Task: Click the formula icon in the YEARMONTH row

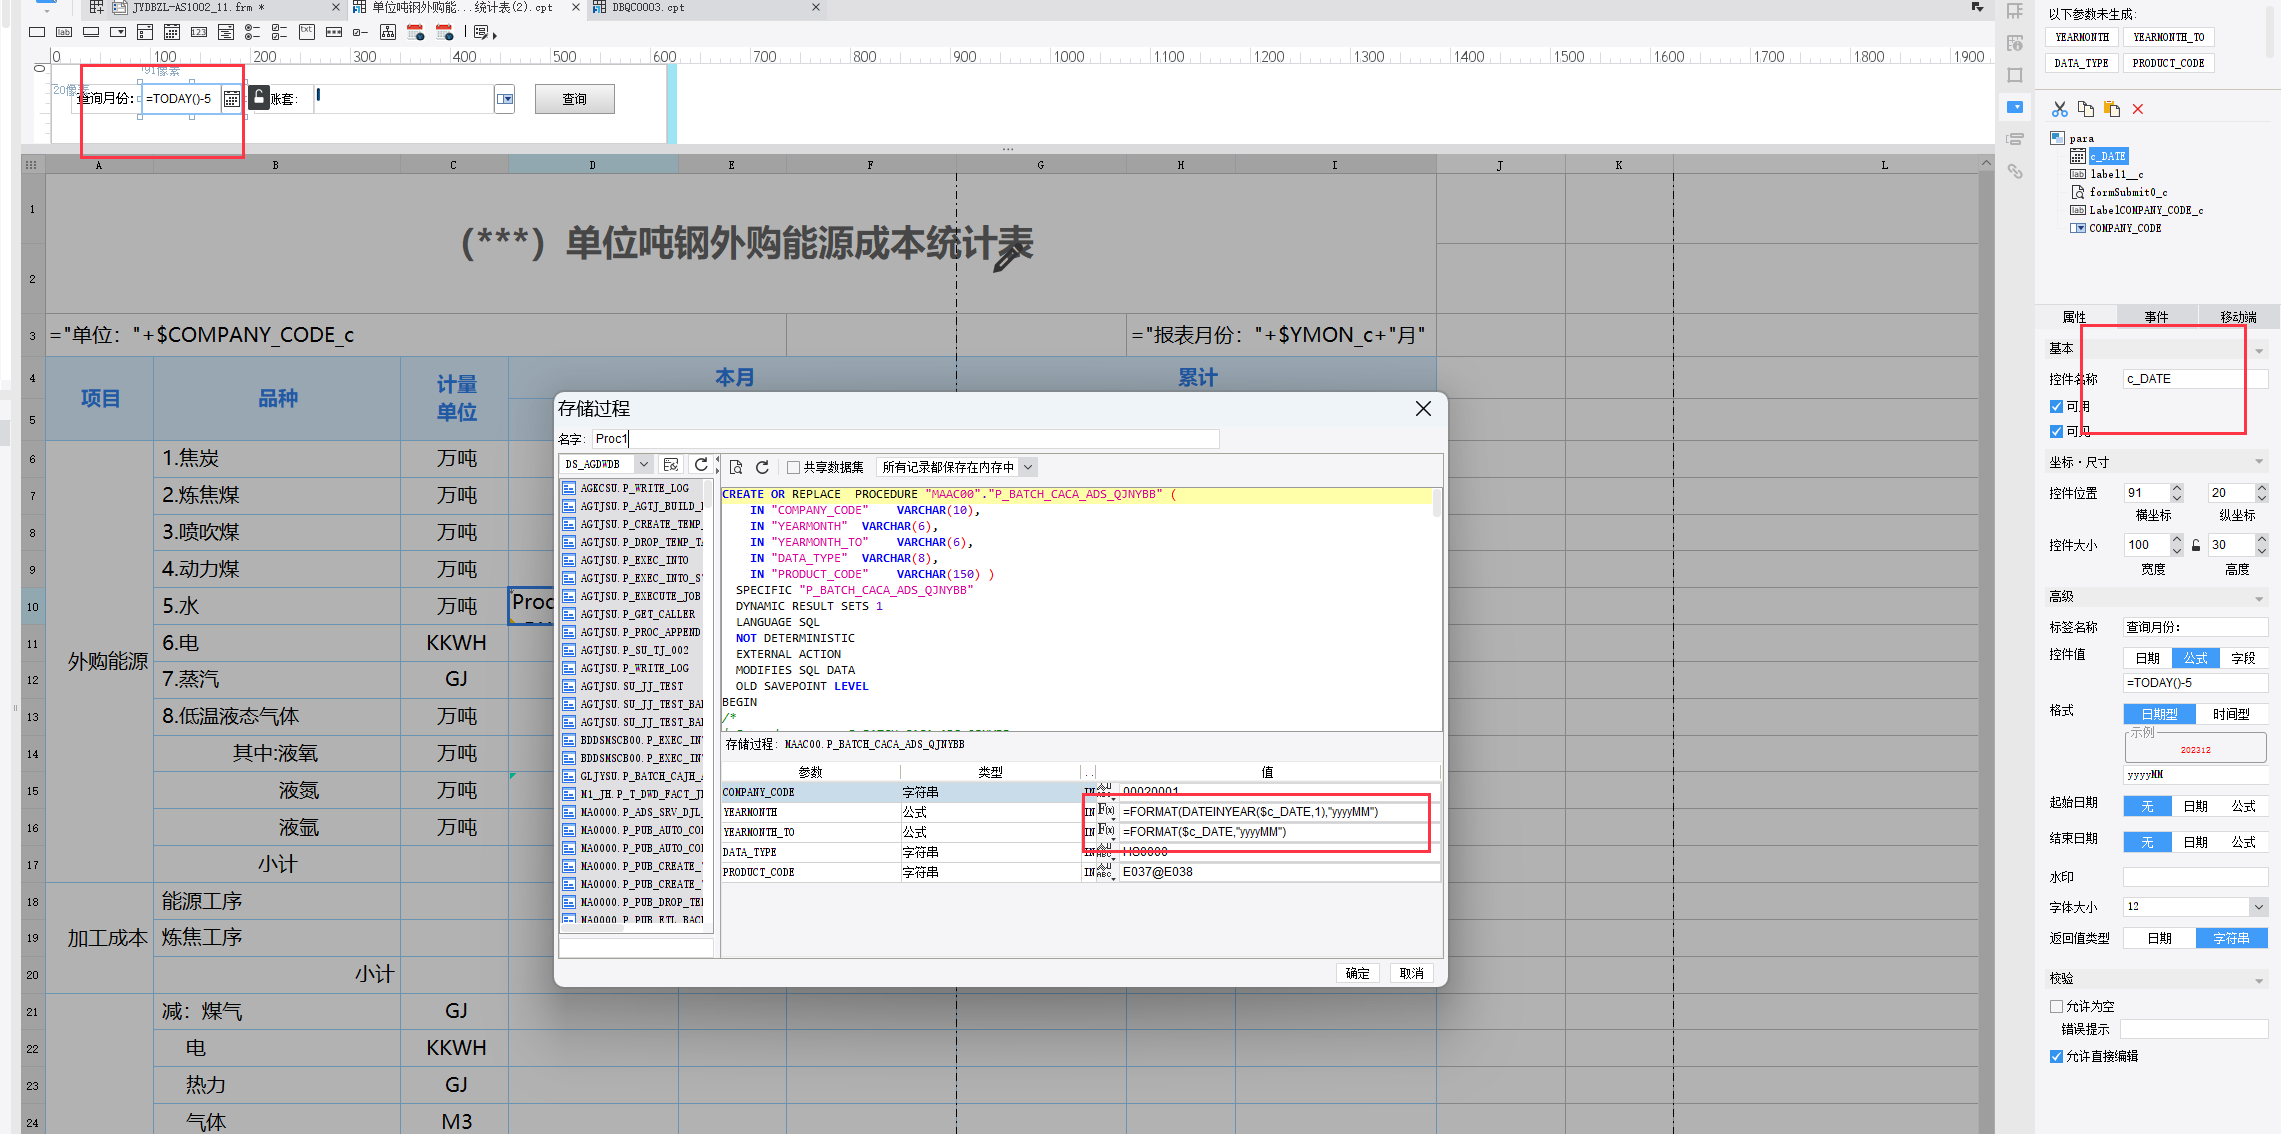Action: (x=1105, y=811)
